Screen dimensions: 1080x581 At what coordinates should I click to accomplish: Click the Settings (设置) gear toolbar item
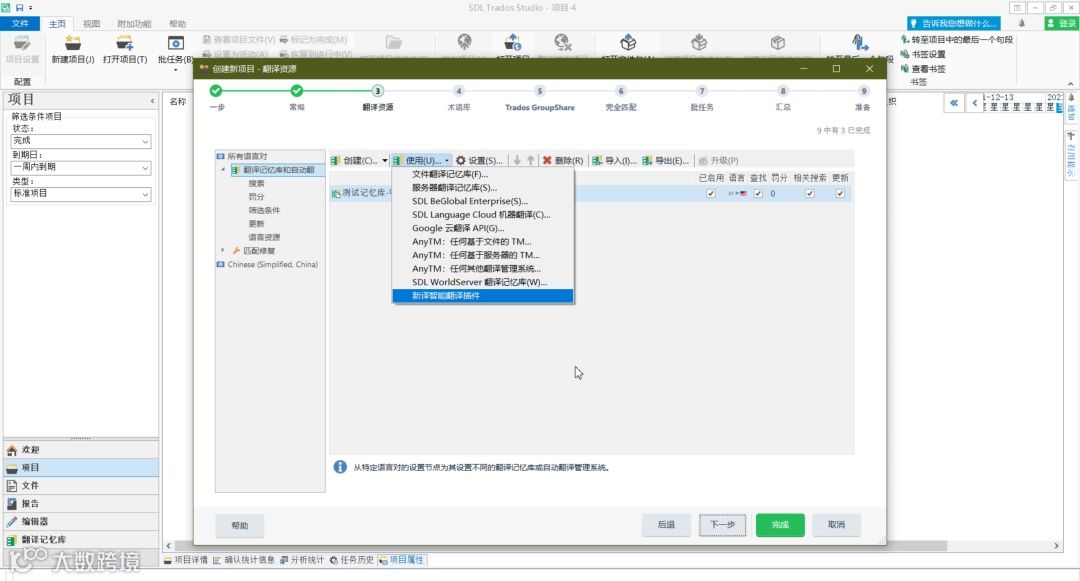[x=479, y=160]
